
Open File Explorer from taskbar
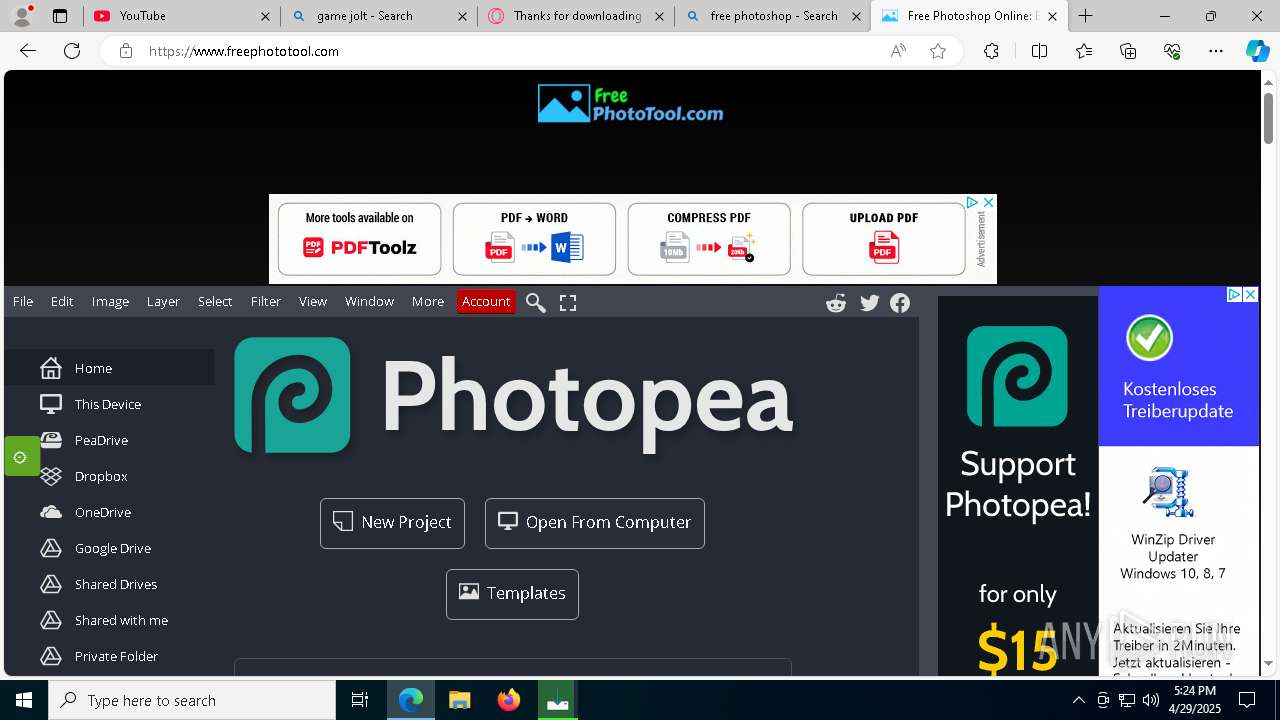[459, 700]
